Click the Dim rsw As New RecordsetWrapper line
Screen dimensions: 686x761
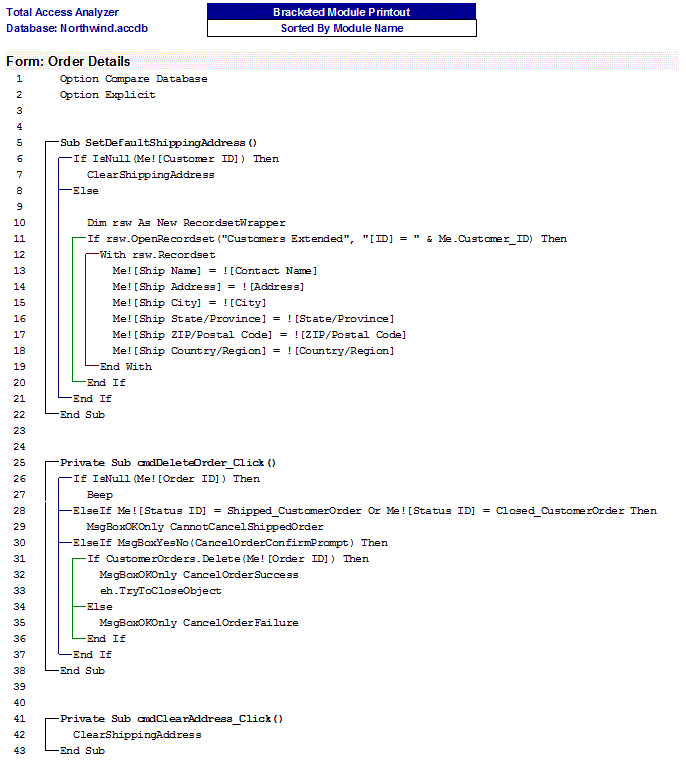186,222
